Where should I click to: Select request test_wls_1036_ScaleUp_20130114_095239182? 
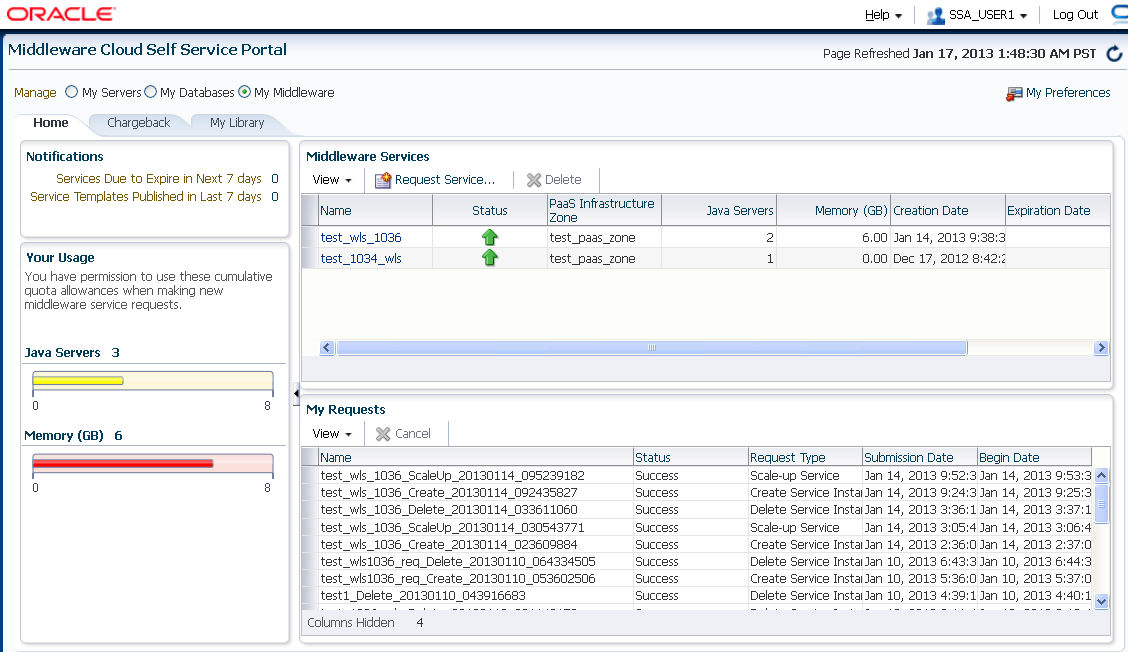click(452, 476)
